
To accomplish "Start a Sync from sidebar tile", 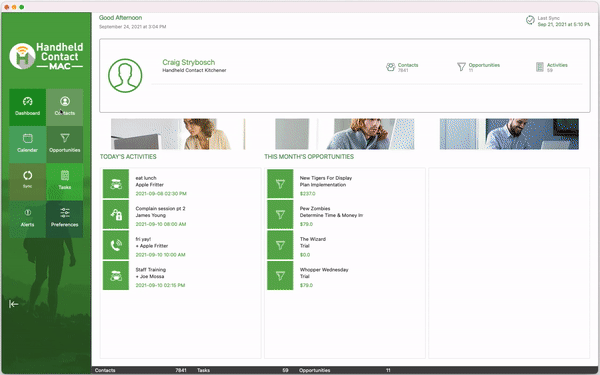I will tap(28, 182).
